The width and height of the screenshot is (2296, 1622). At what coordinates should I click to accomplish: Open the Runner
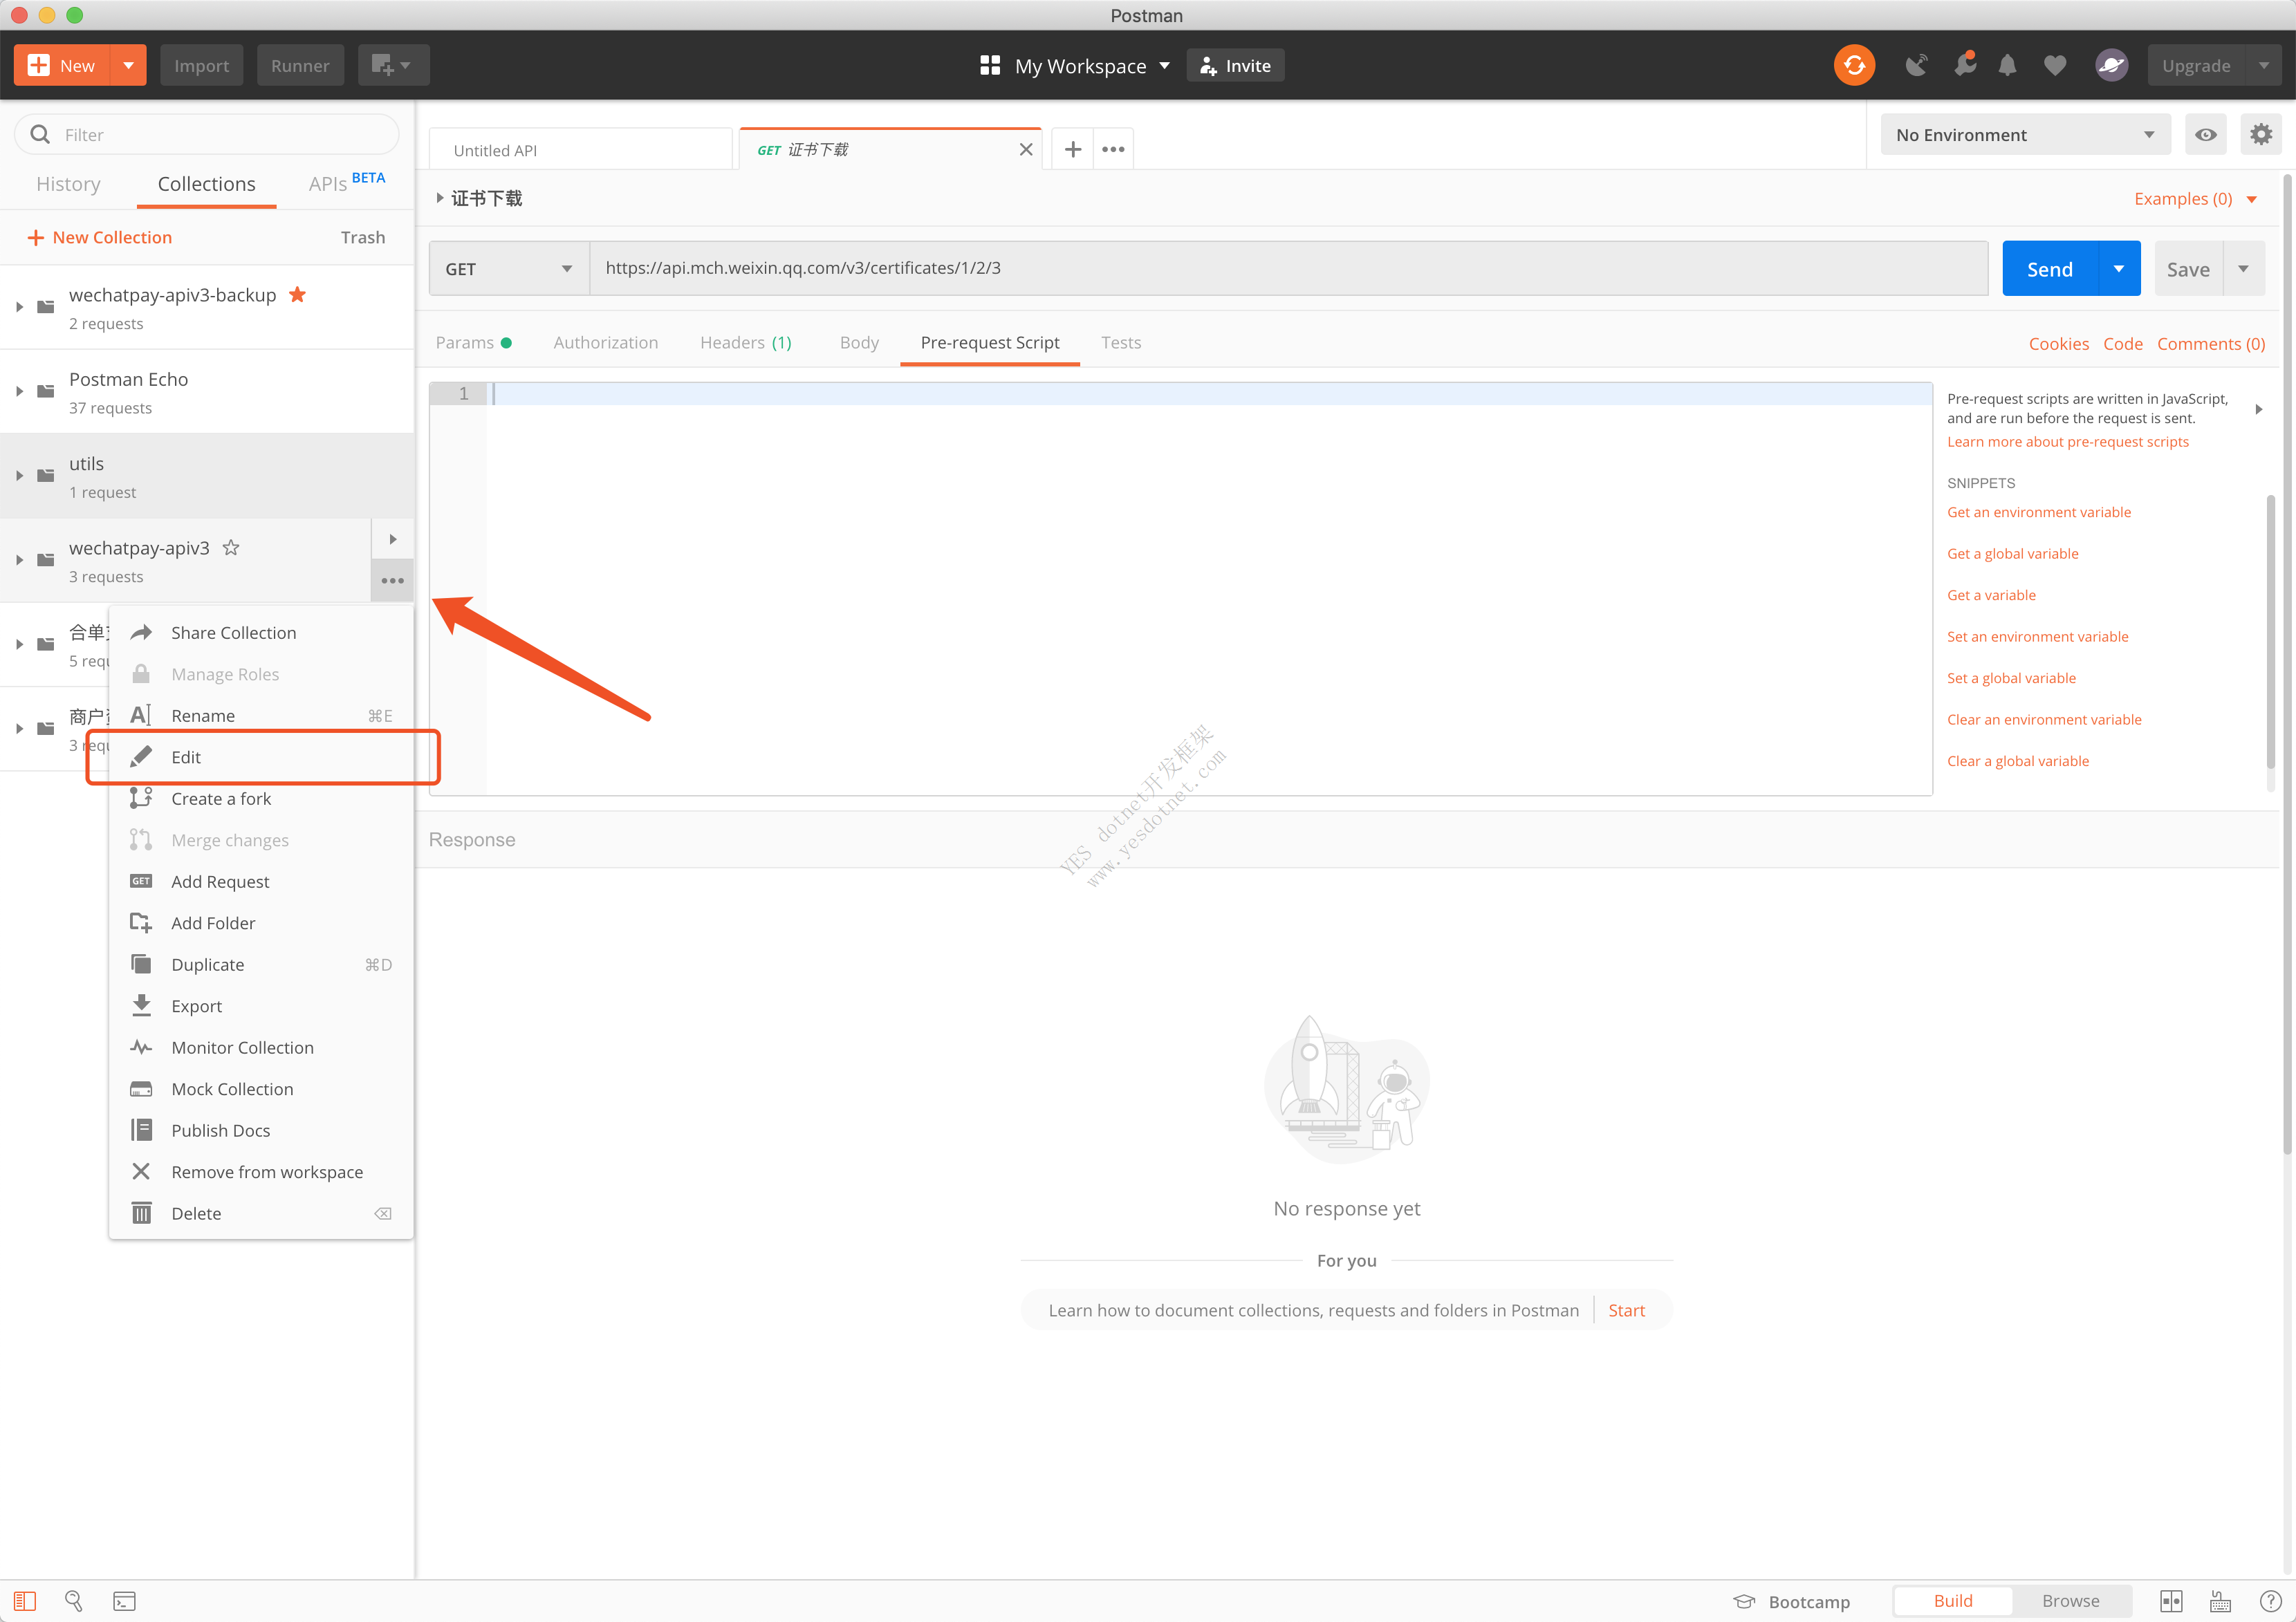coord(300,65)
